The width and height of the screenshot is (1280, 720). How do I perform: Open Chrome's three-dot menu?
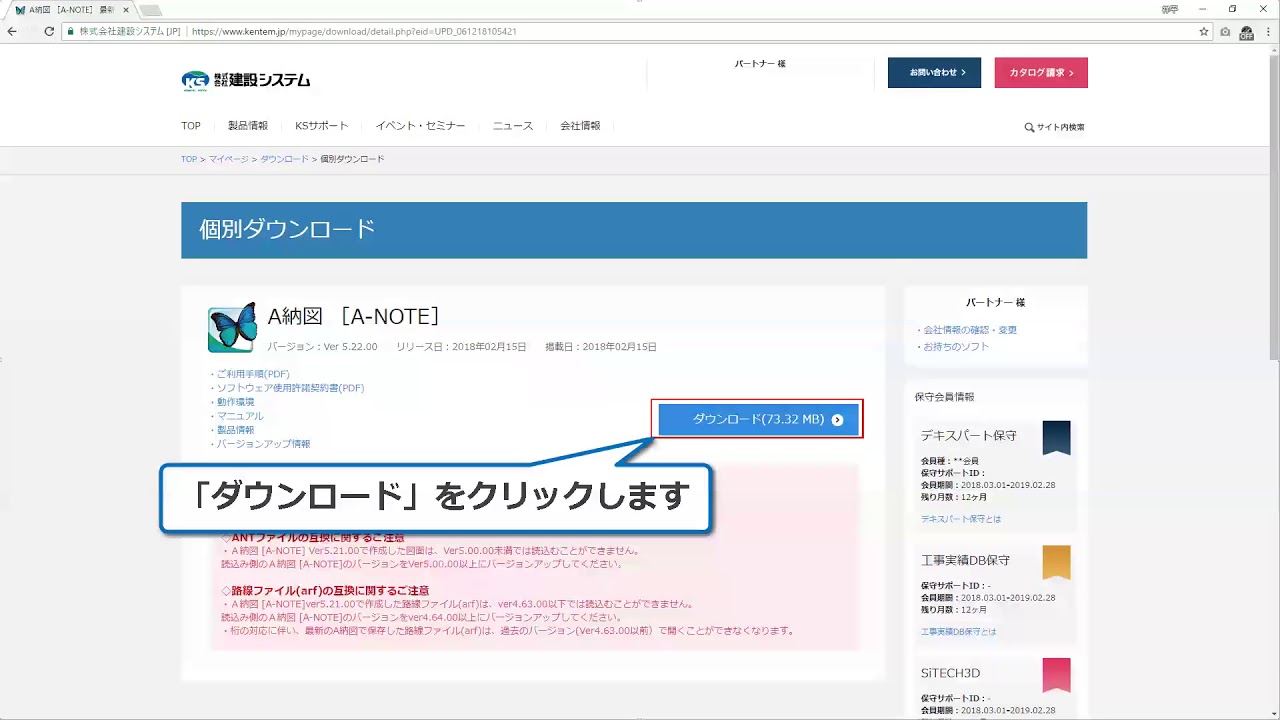(x=1268, y=31)
